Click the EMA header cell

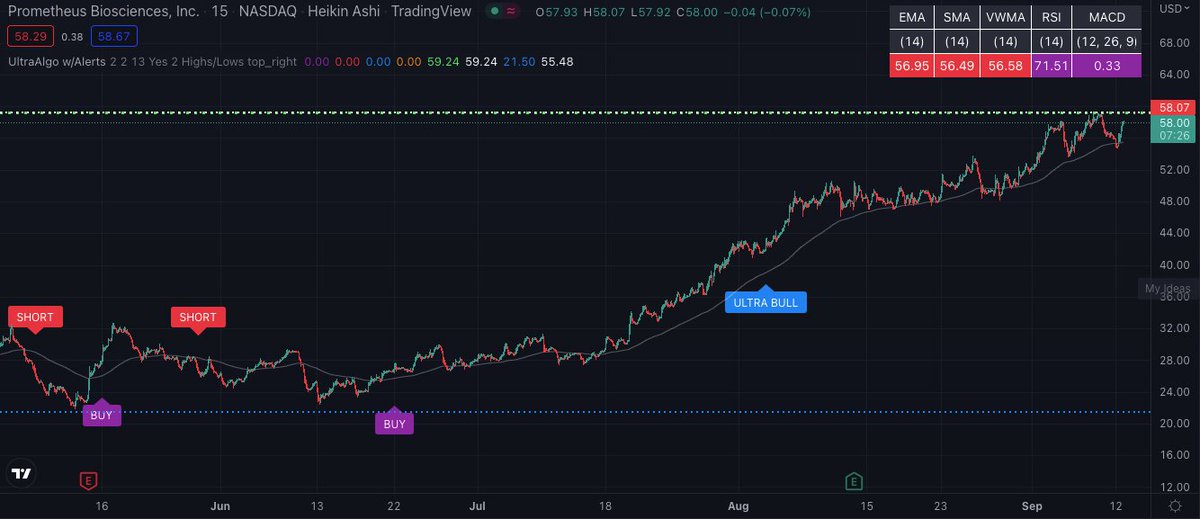click(x=910, y=17)
